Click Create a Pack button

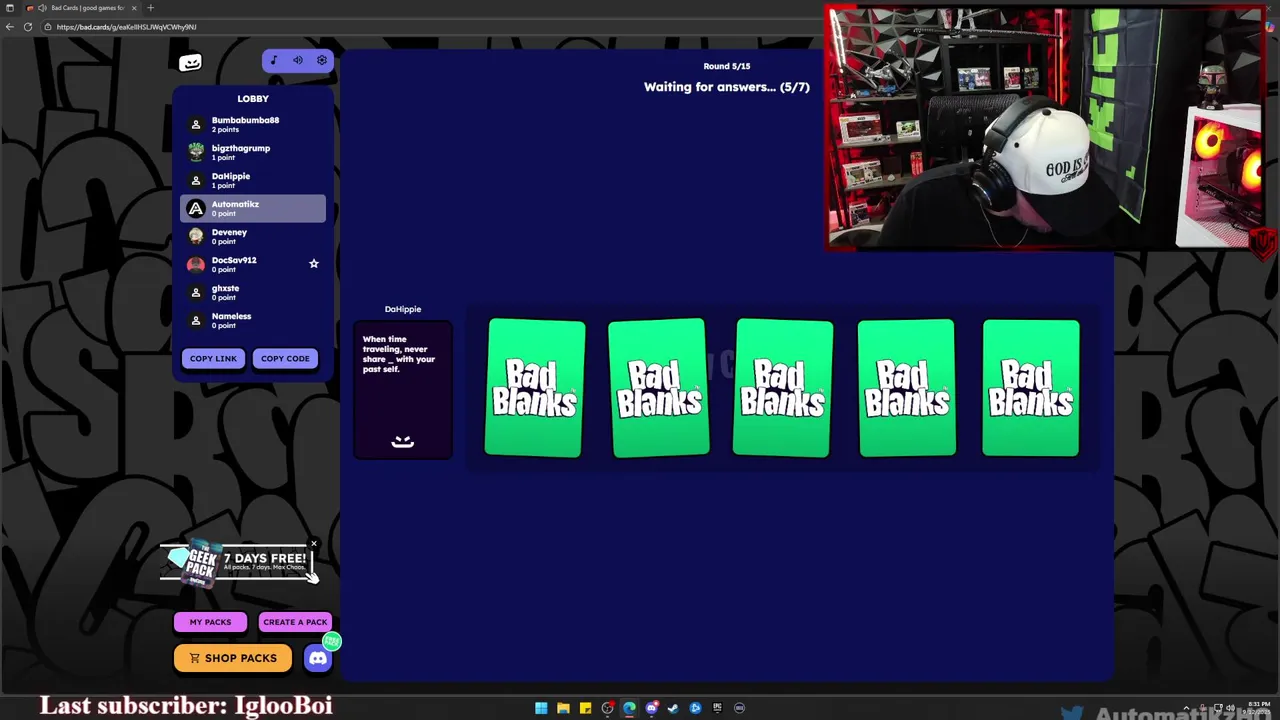tap(295, 622)
